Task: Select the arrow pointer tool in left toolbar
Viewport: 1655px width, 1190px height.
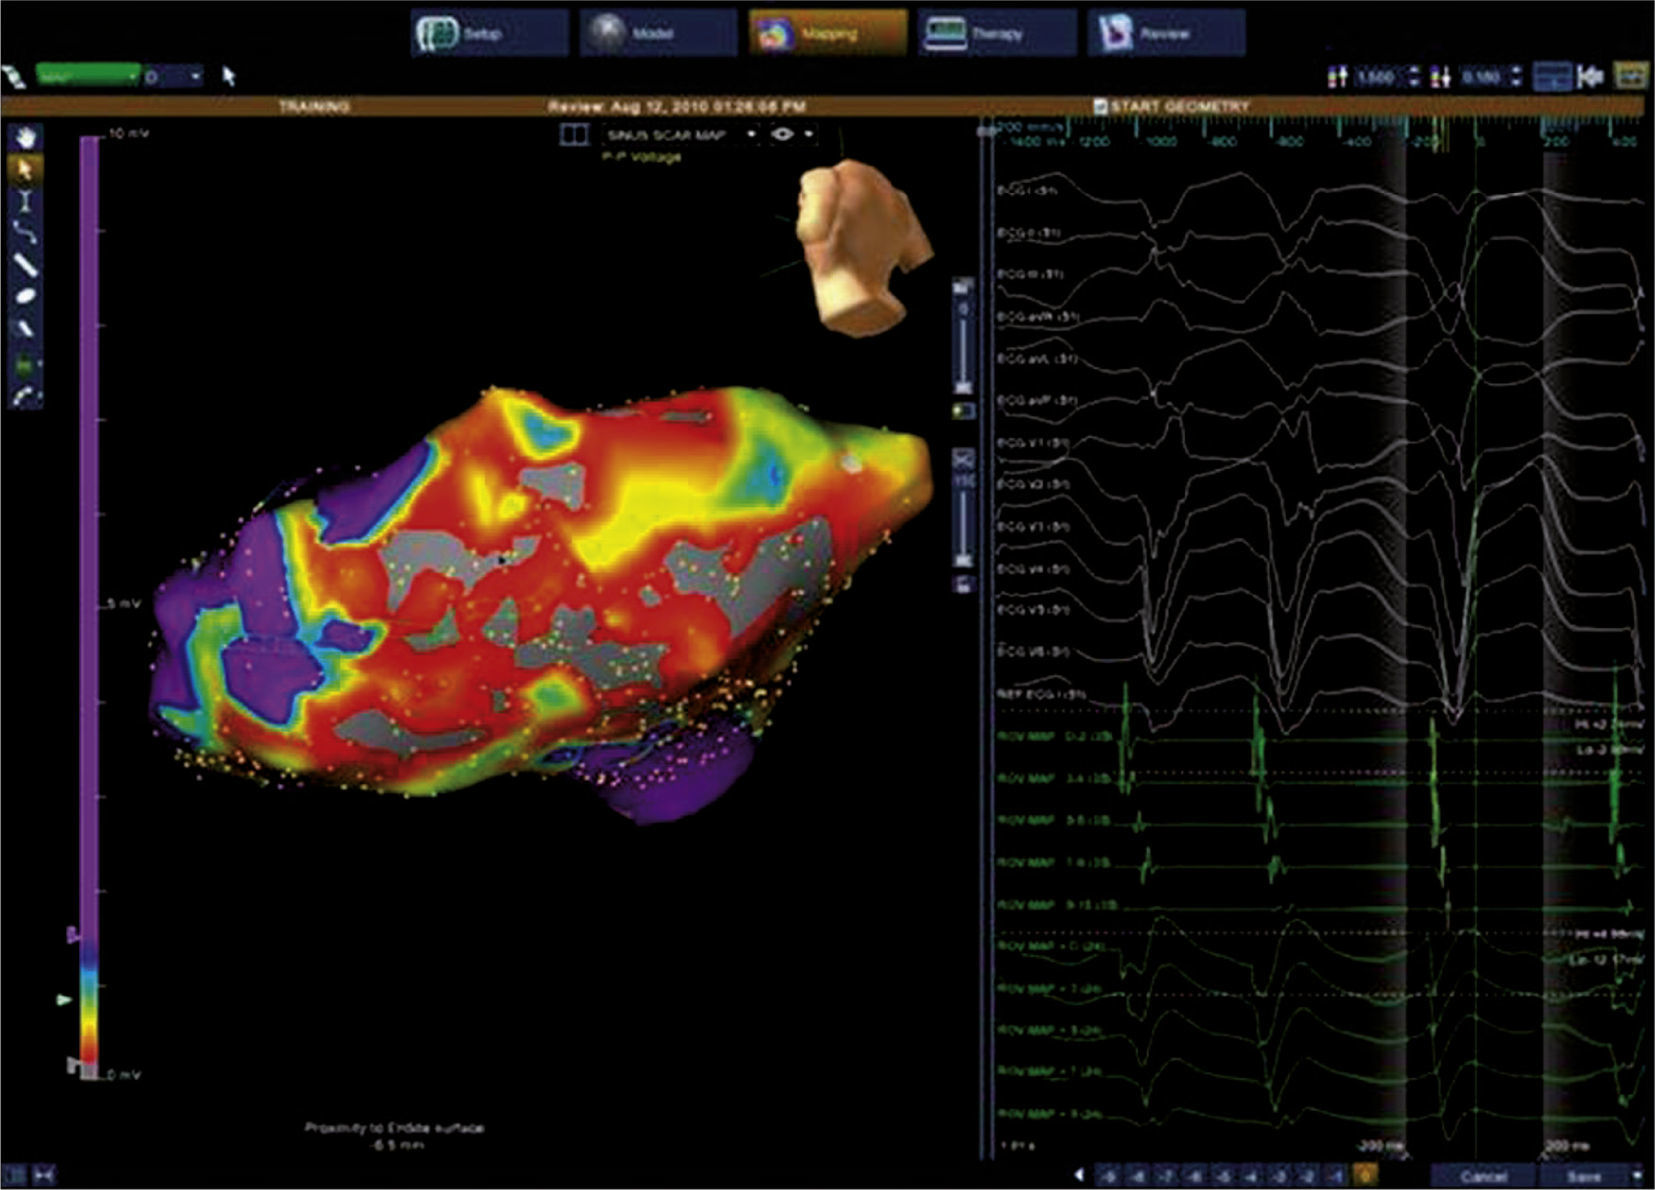Action: (x=26, y=168)
